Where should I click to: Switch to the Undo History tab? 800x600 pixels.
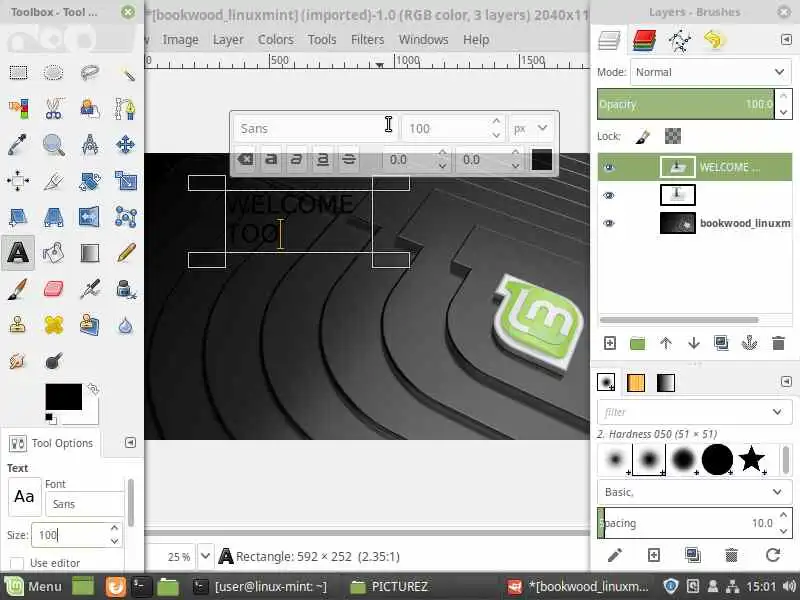tap(714, 40)
